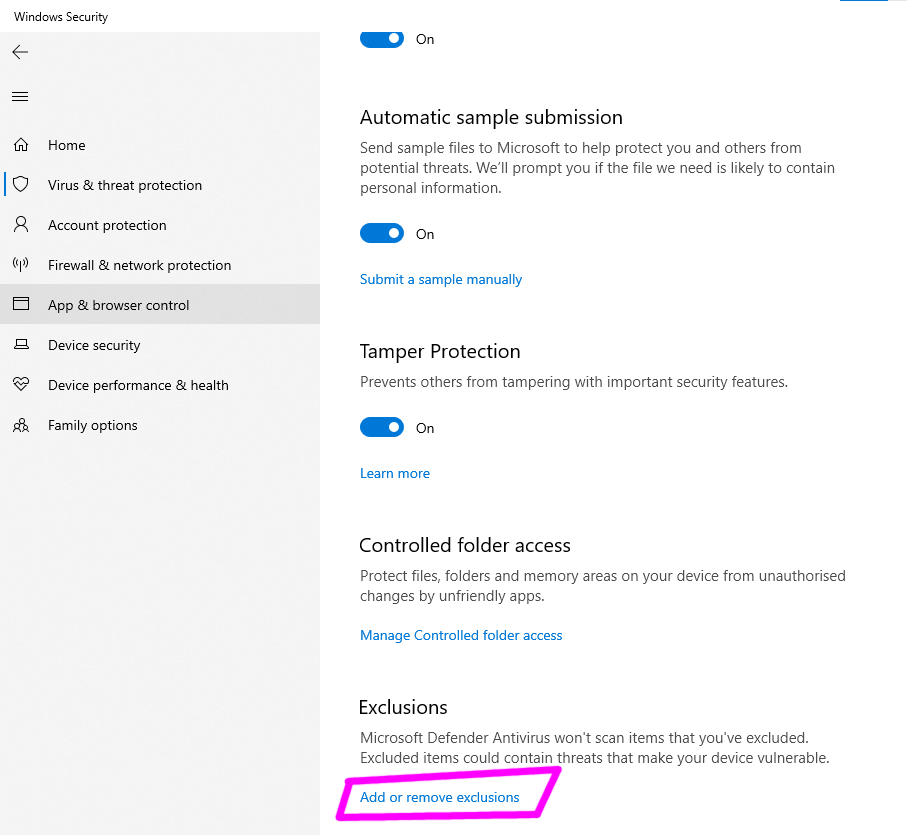The height and width of the screenshot is (835, 907).
Task: Open Family options in sidebar
Action: click(x=93, y=425)
